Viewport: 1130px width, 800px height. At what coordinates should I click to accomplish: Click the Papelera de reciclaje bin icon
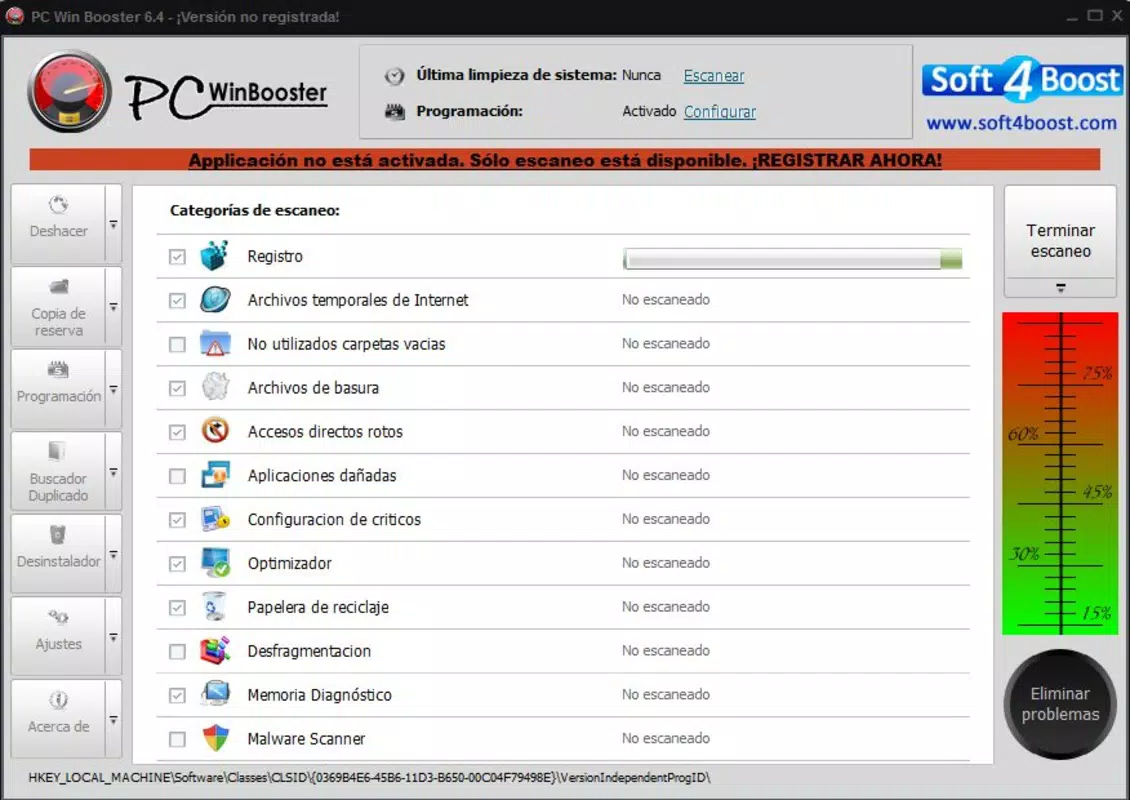click(x=215, y=607)
